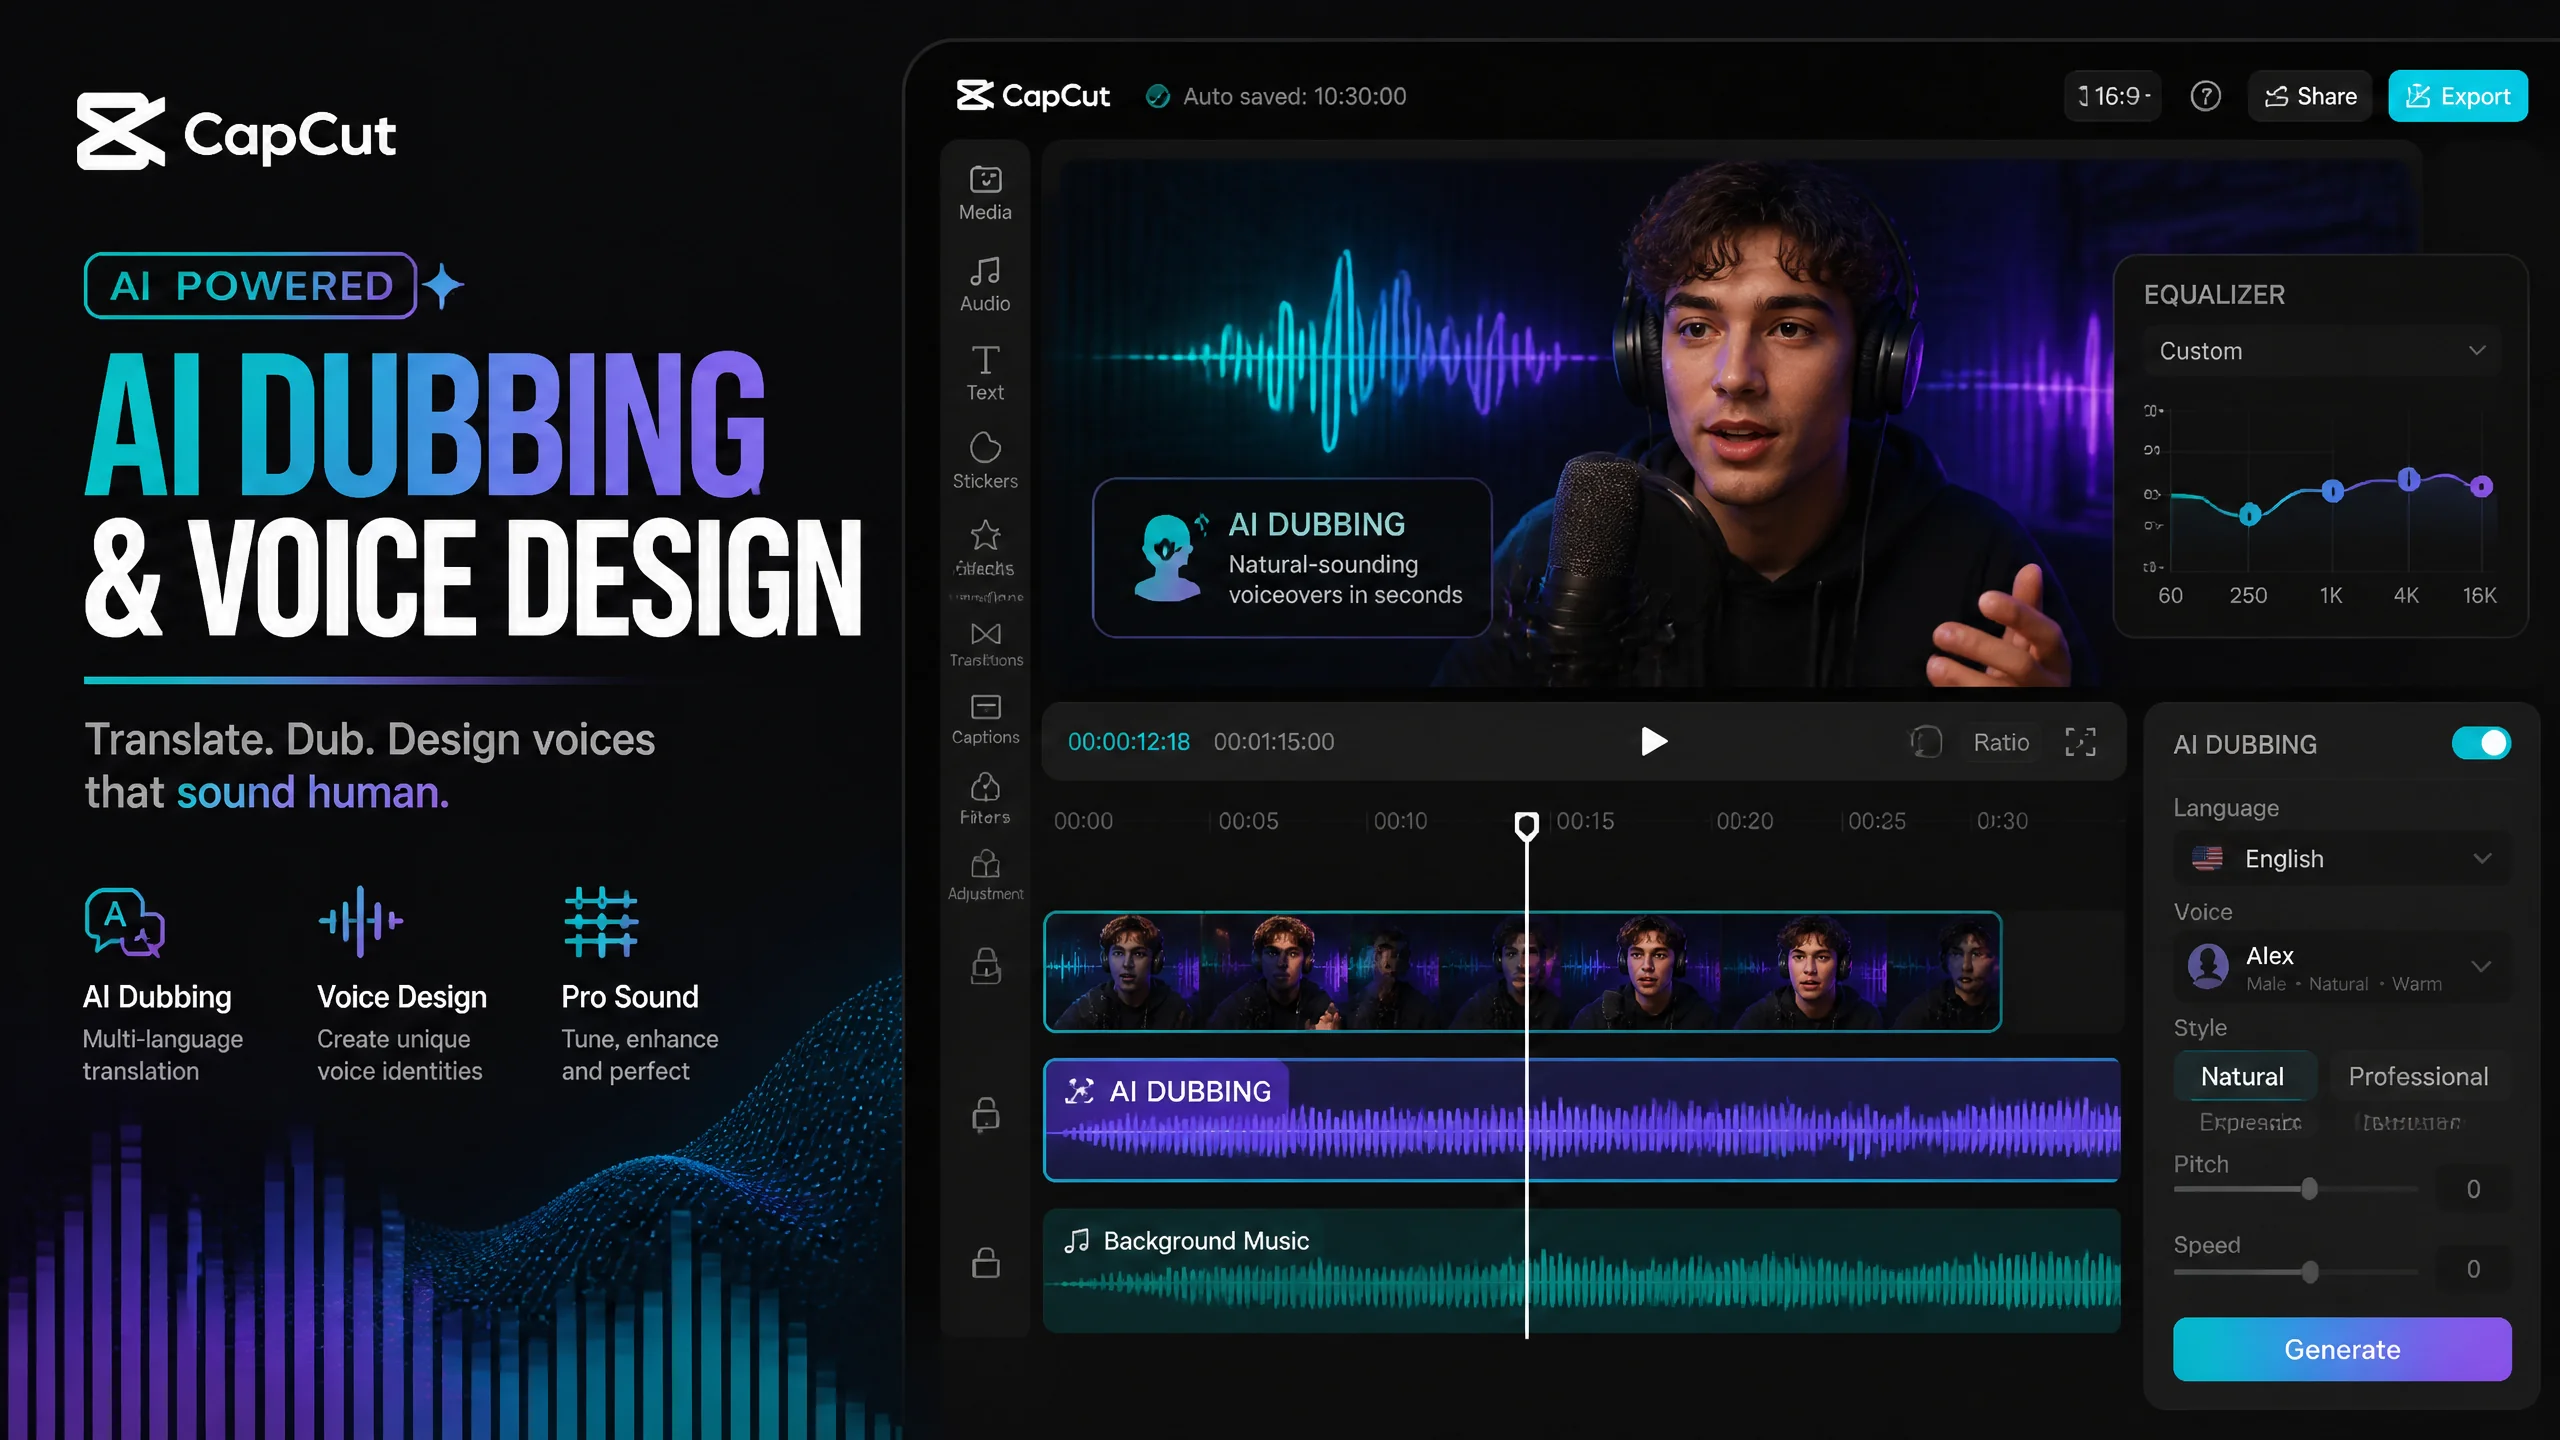Open the 16:9 aspect ratio dropdown
The height and width of the screenshot is (1440, 2560).
tap(2113, 96)
